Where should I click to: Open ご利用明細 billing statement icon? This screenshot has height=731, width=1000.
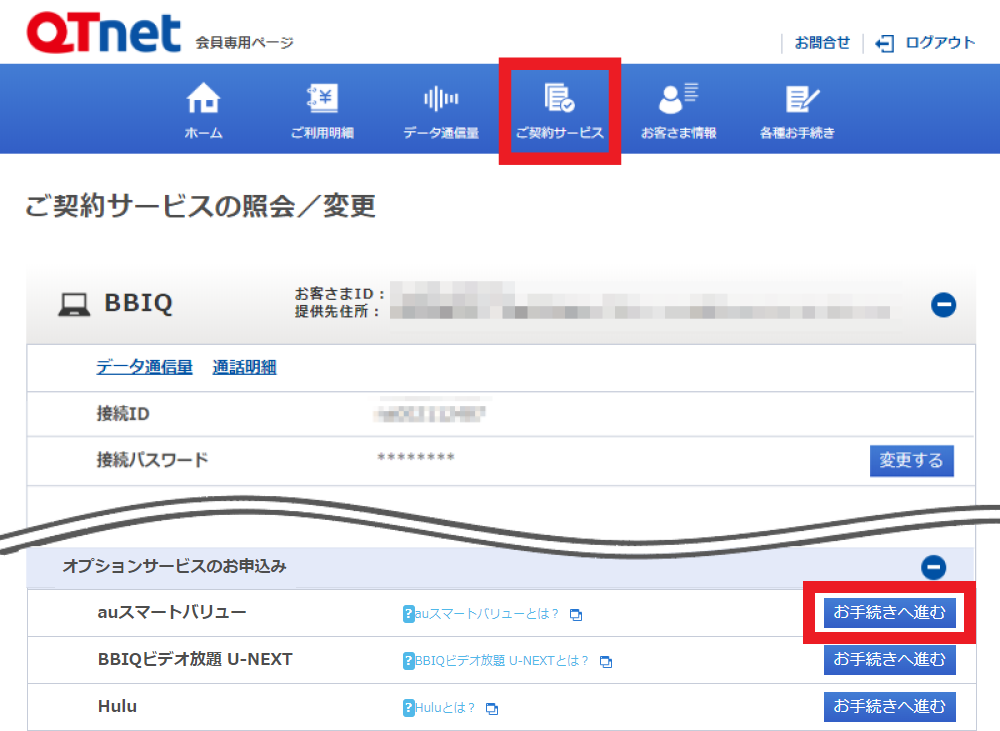point(322,99)
